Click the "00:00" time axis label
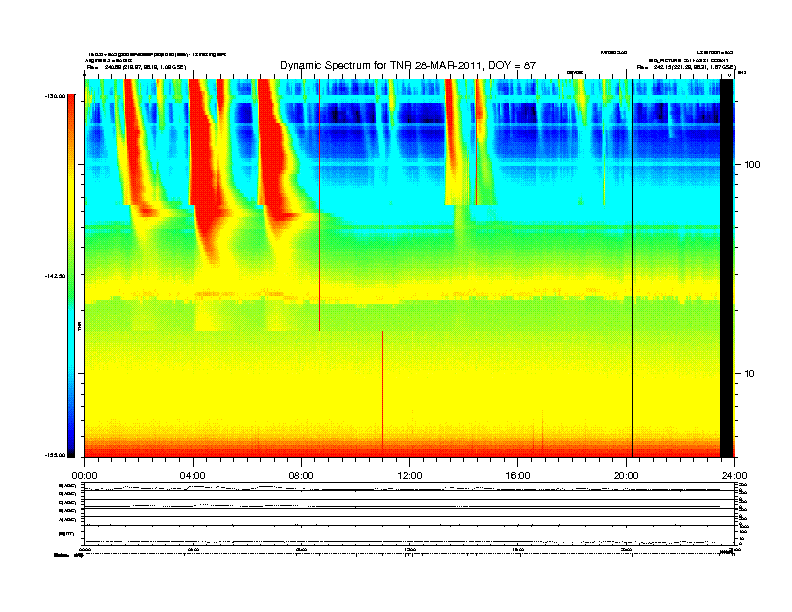This screenshot has width=792, height=612. 84,475
